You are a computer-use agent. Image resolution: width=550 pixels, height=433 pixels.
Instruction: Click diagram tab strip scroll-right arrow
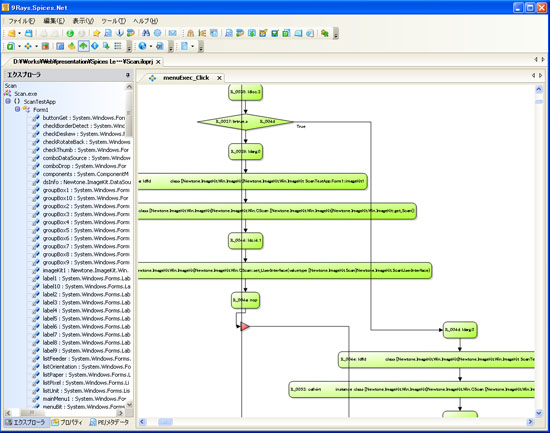pos(541,75)
